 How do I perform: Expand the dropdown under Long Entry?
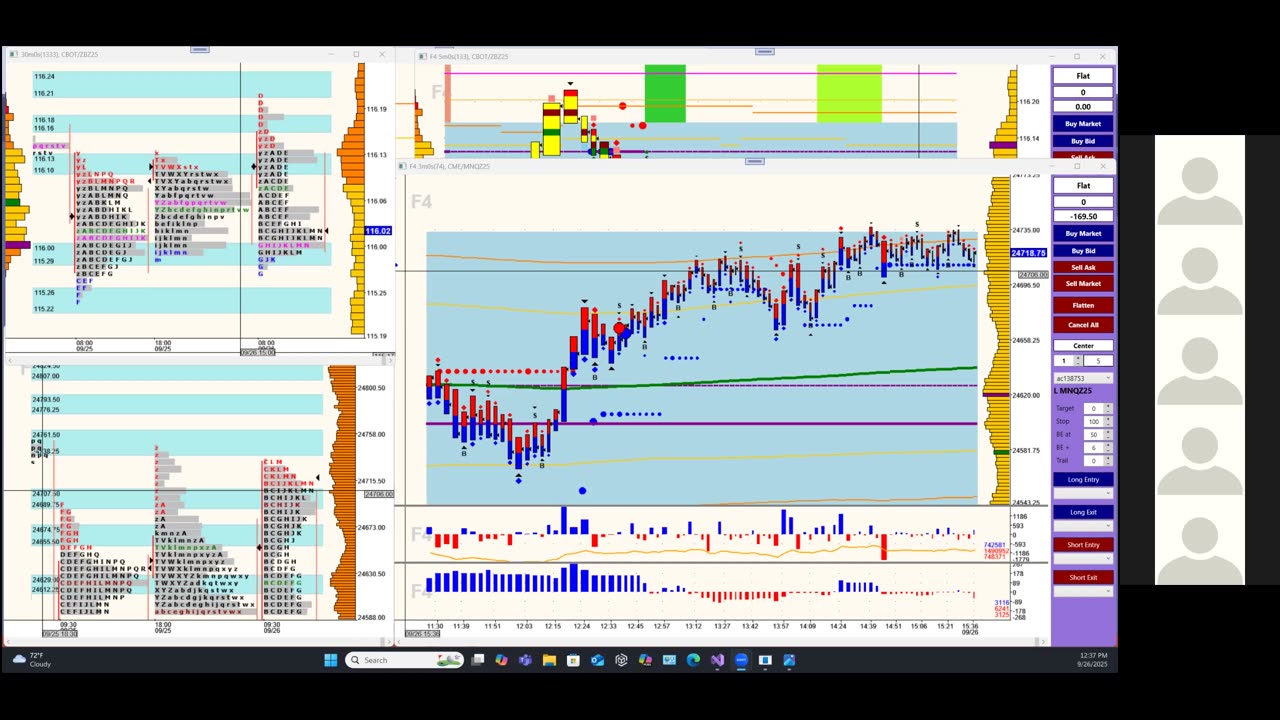[x=1083, y=493]
